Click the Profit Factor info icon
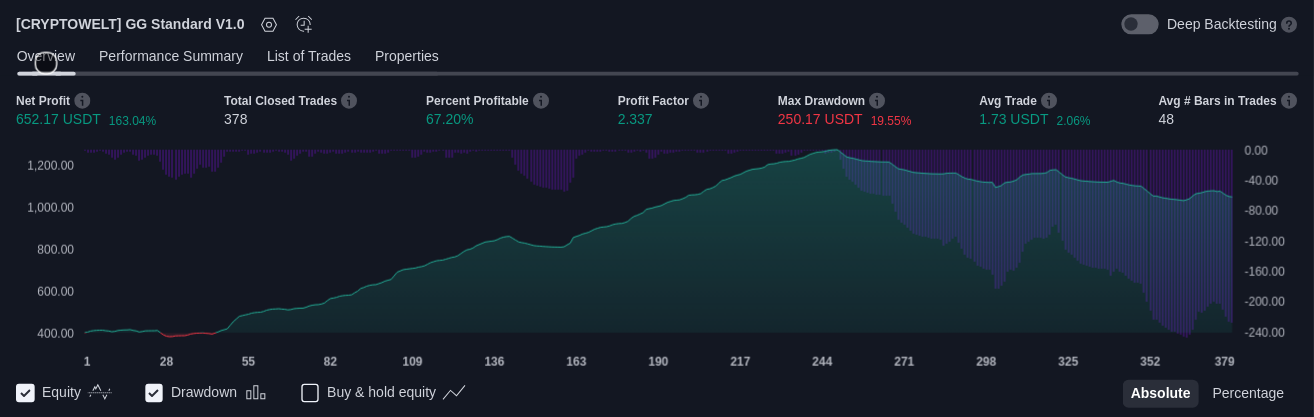 tap(701, 101)
